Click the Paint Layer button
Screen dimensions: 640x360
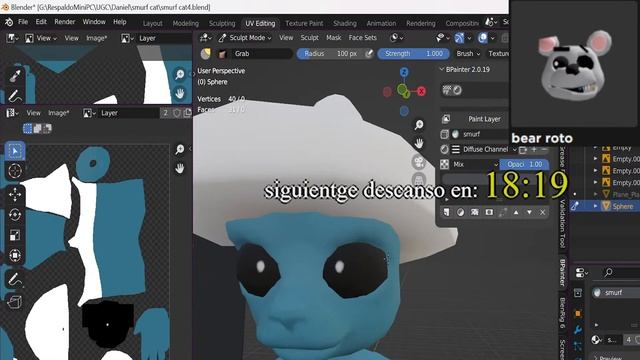(x=484, y=119)
